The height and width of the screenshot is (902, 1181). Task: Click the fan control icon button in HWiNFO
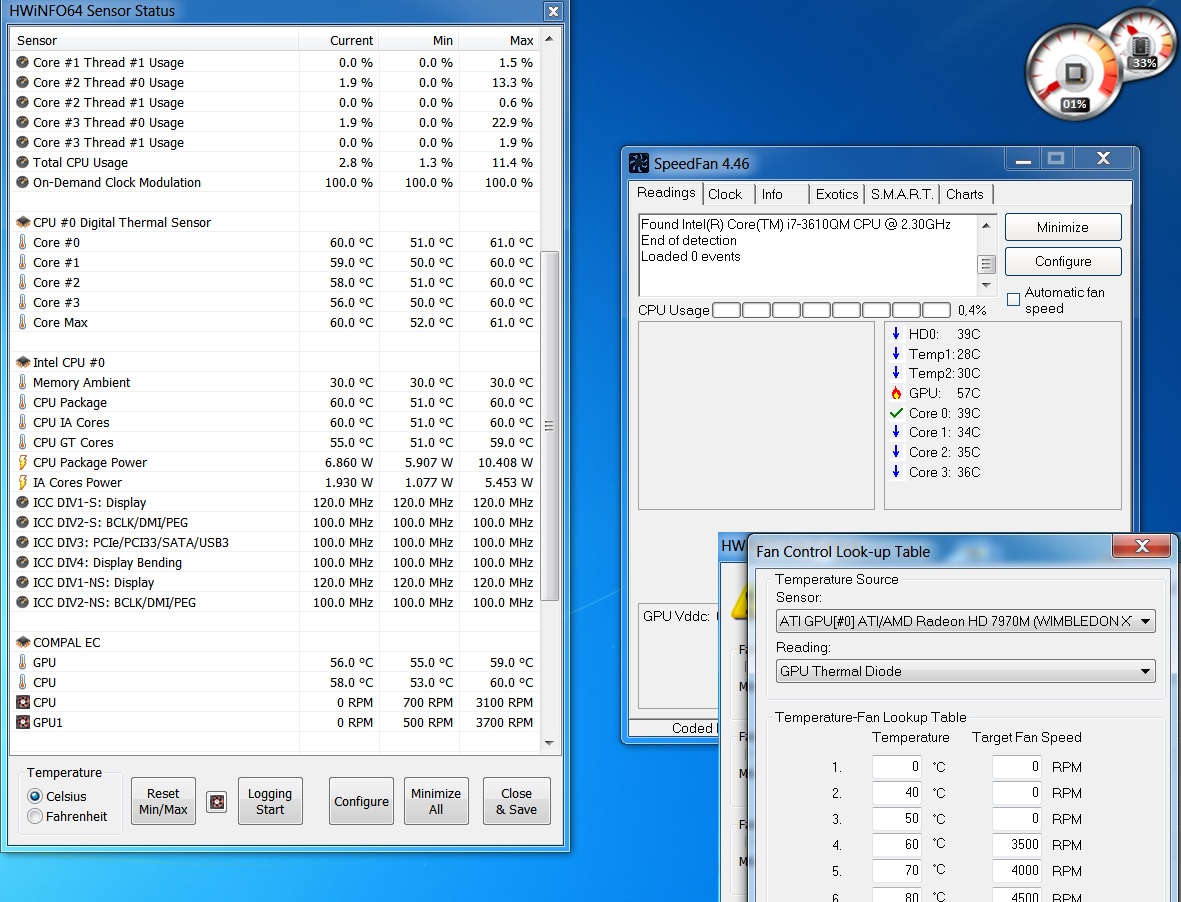(217, 801)
